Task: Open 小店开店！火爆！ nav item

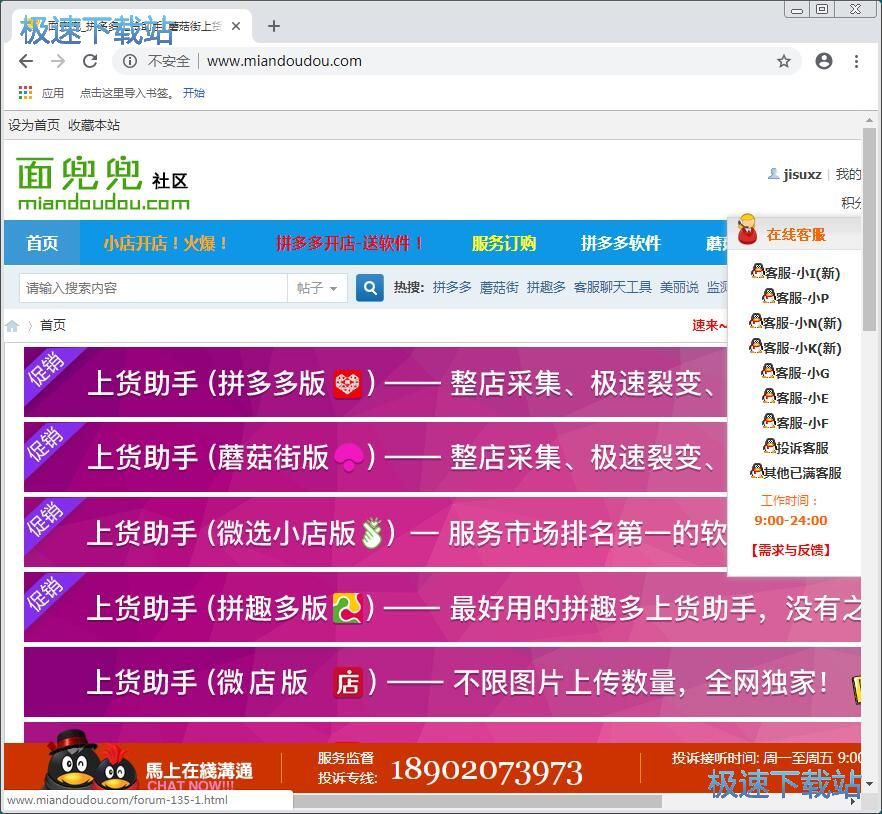Action: click(165, 243)
